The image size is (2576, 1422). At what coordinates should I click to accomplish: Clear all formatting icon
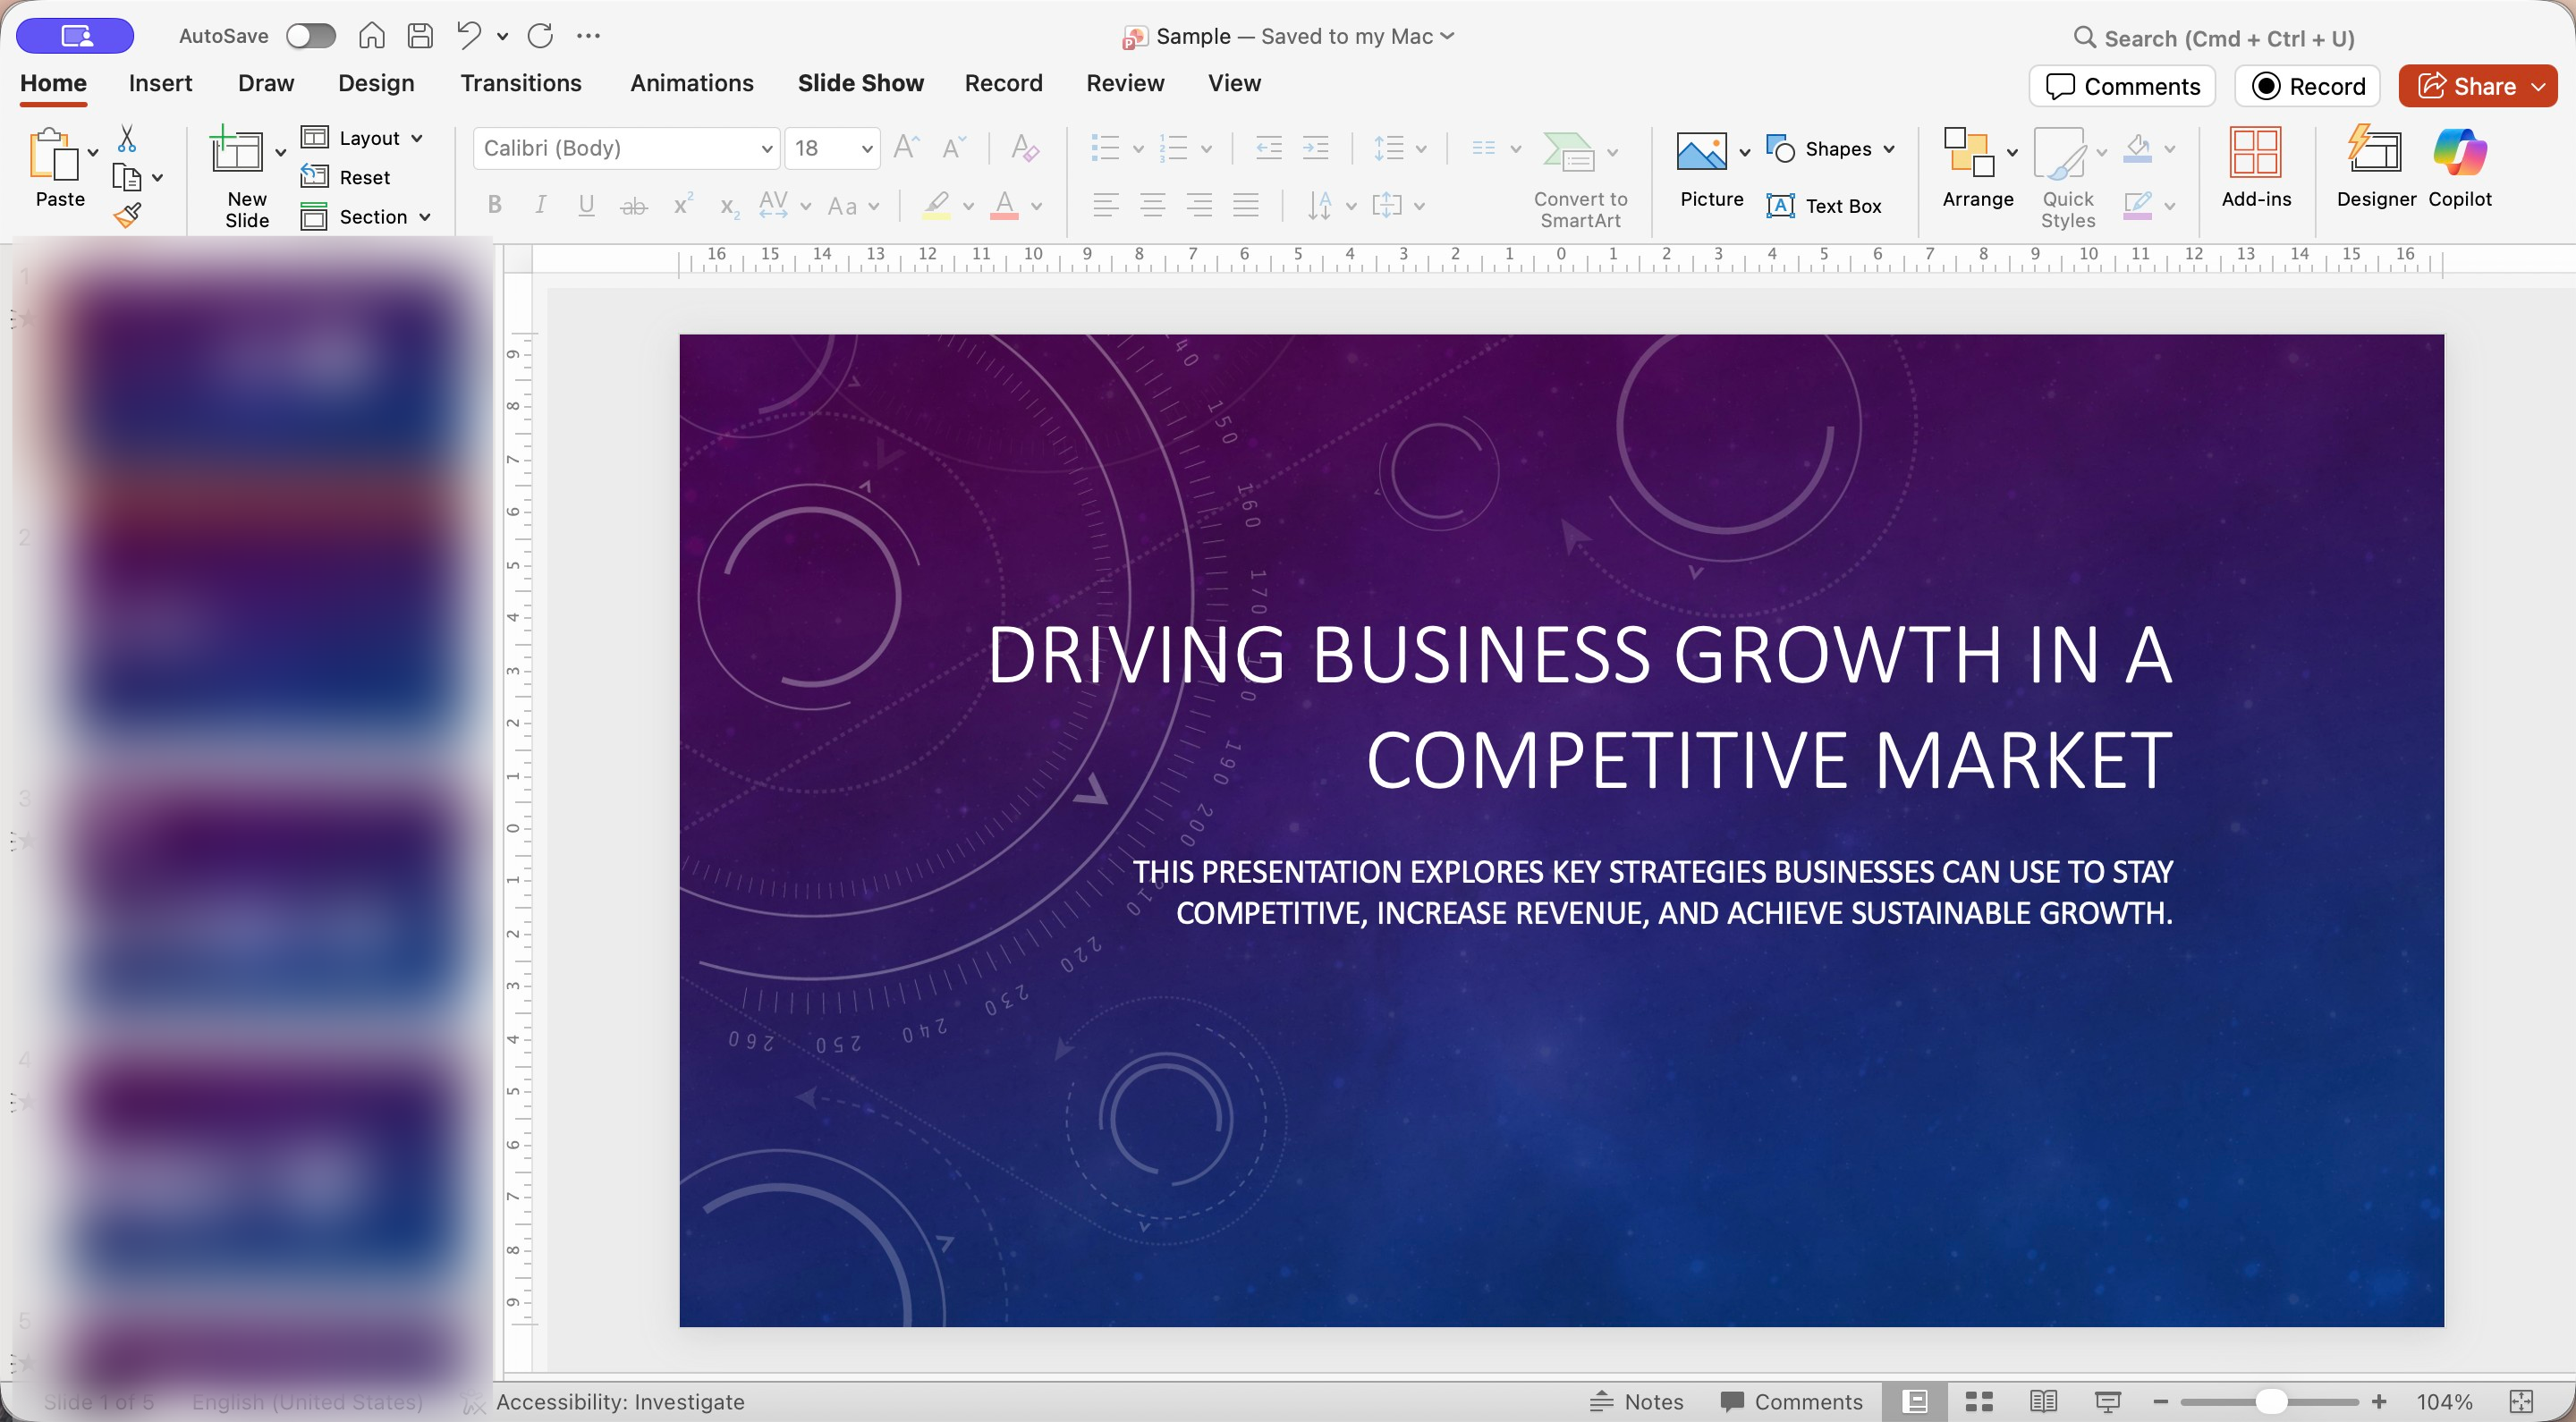pyautogui.click(x=1025, y=148)
